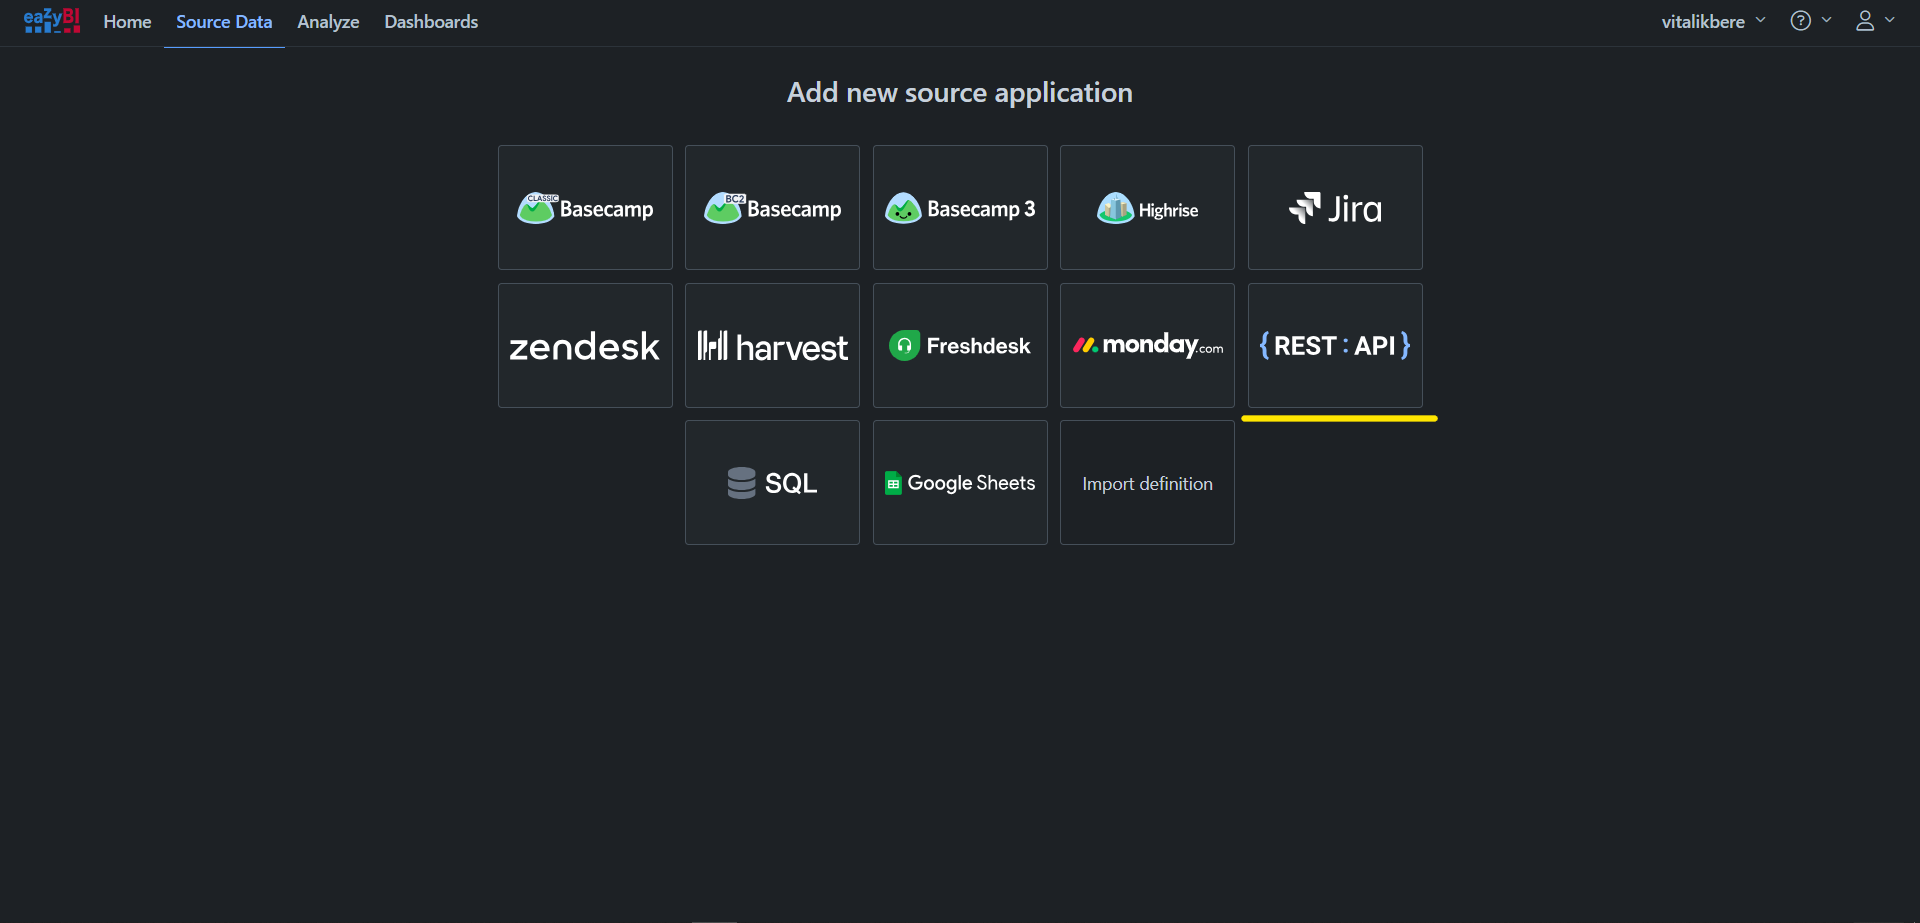
Task: Expand the help question mark menu
Action: [x=1809, y=21]
